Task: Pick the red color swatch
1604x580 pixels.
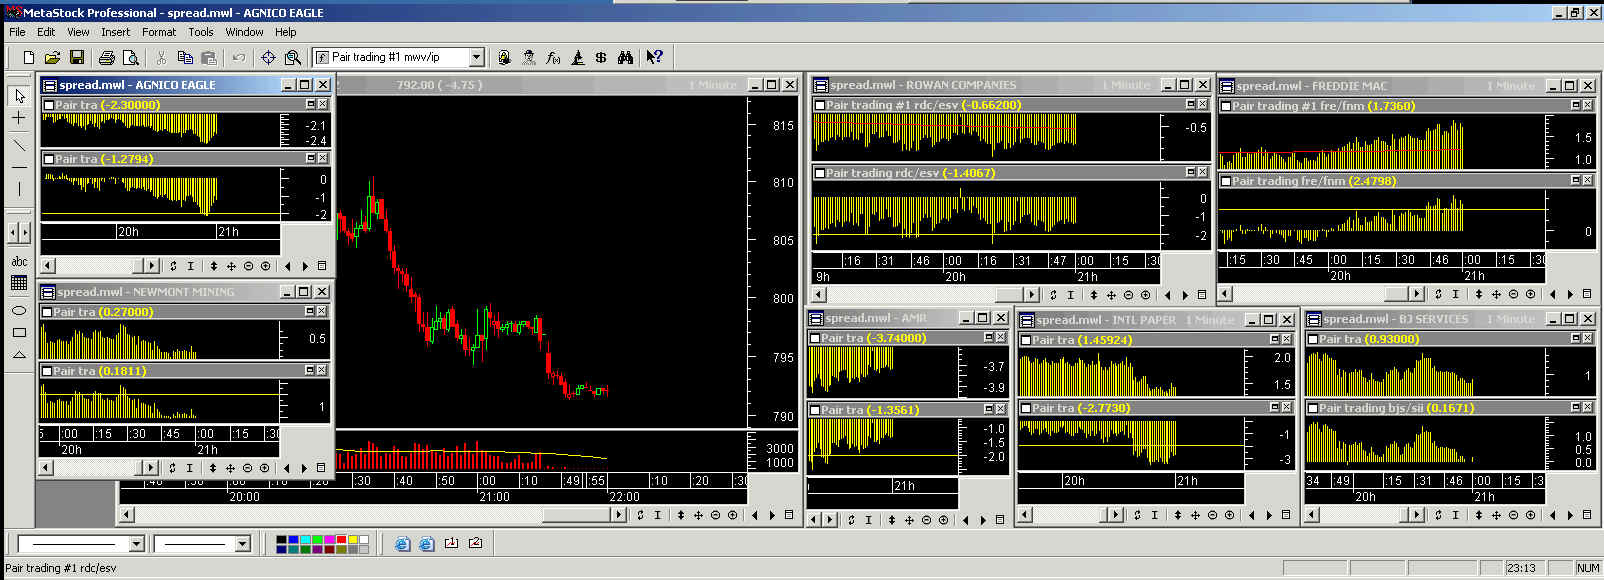Action: (x=341, y=540)
